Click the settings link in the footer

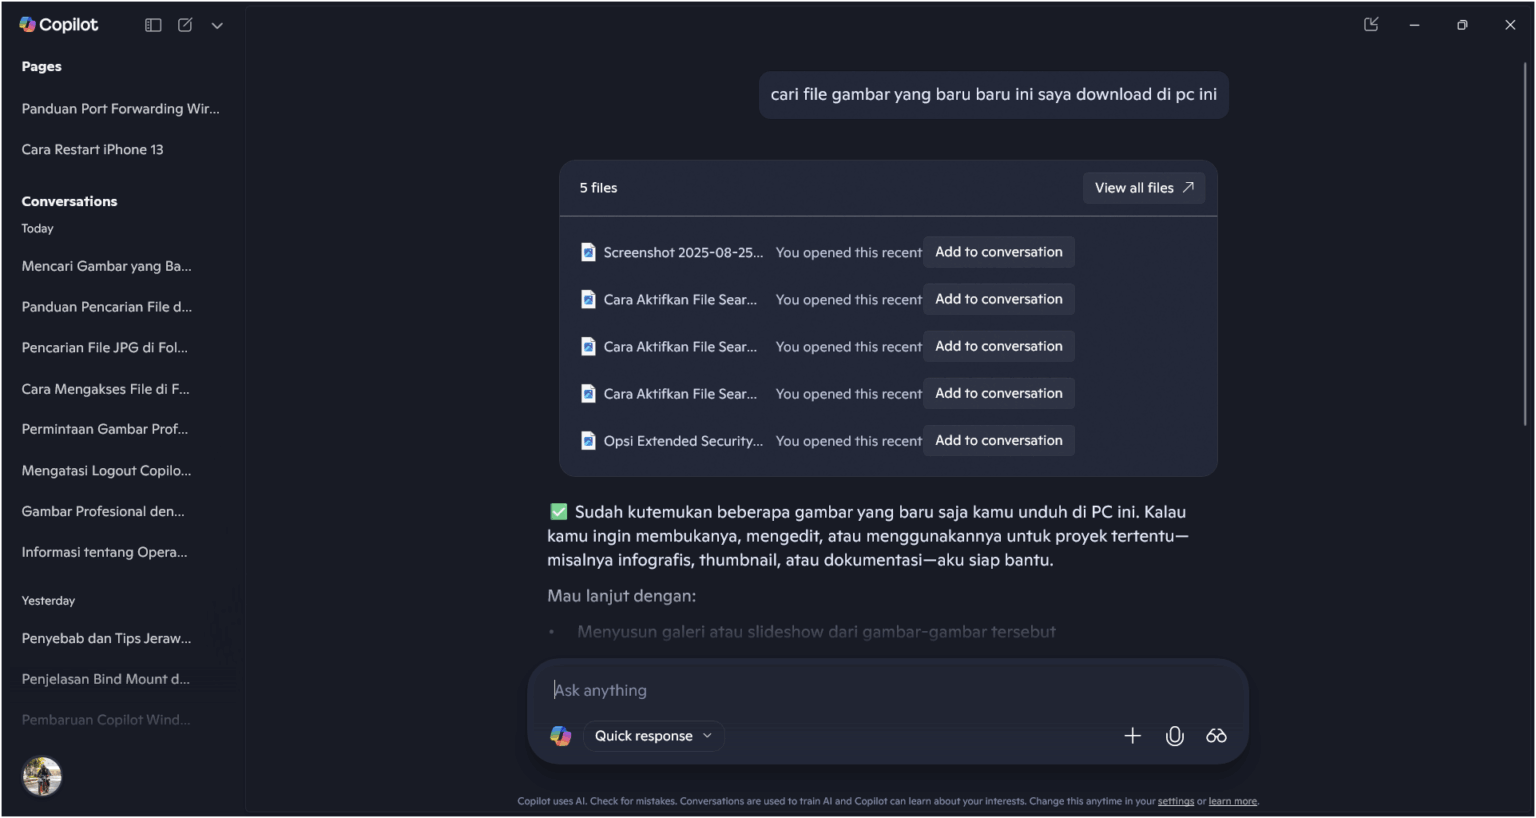(x=1176, y=801)
